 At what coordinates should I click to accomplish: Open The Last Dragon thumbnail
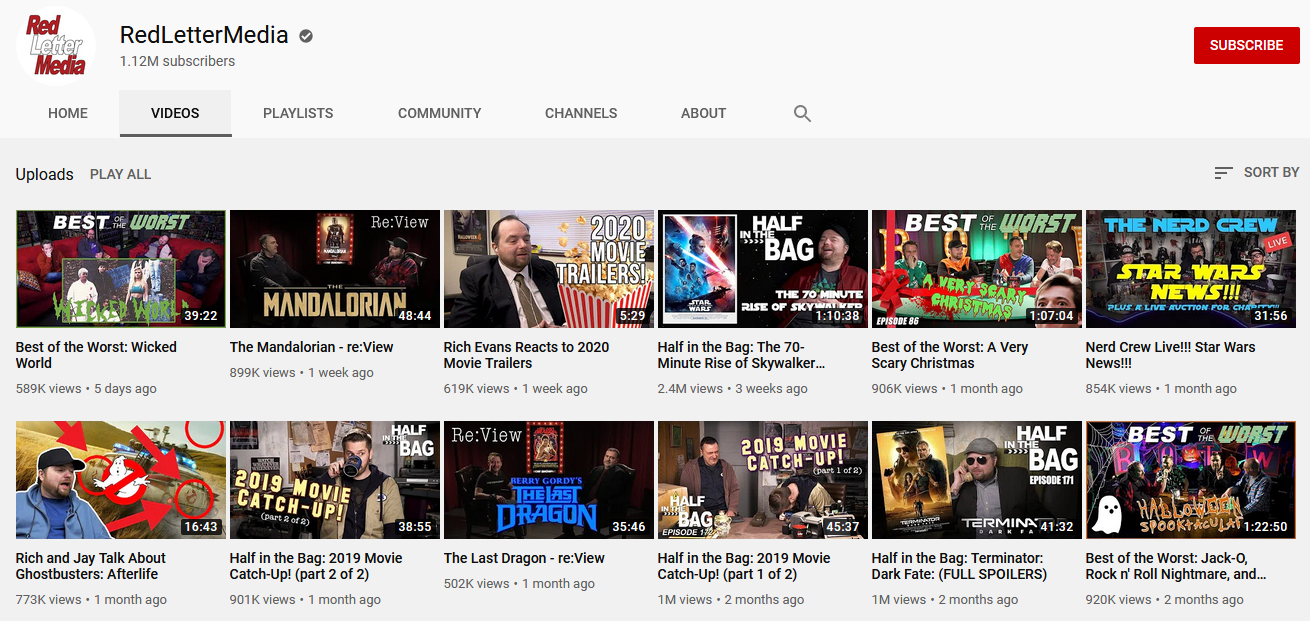(549, 480)
